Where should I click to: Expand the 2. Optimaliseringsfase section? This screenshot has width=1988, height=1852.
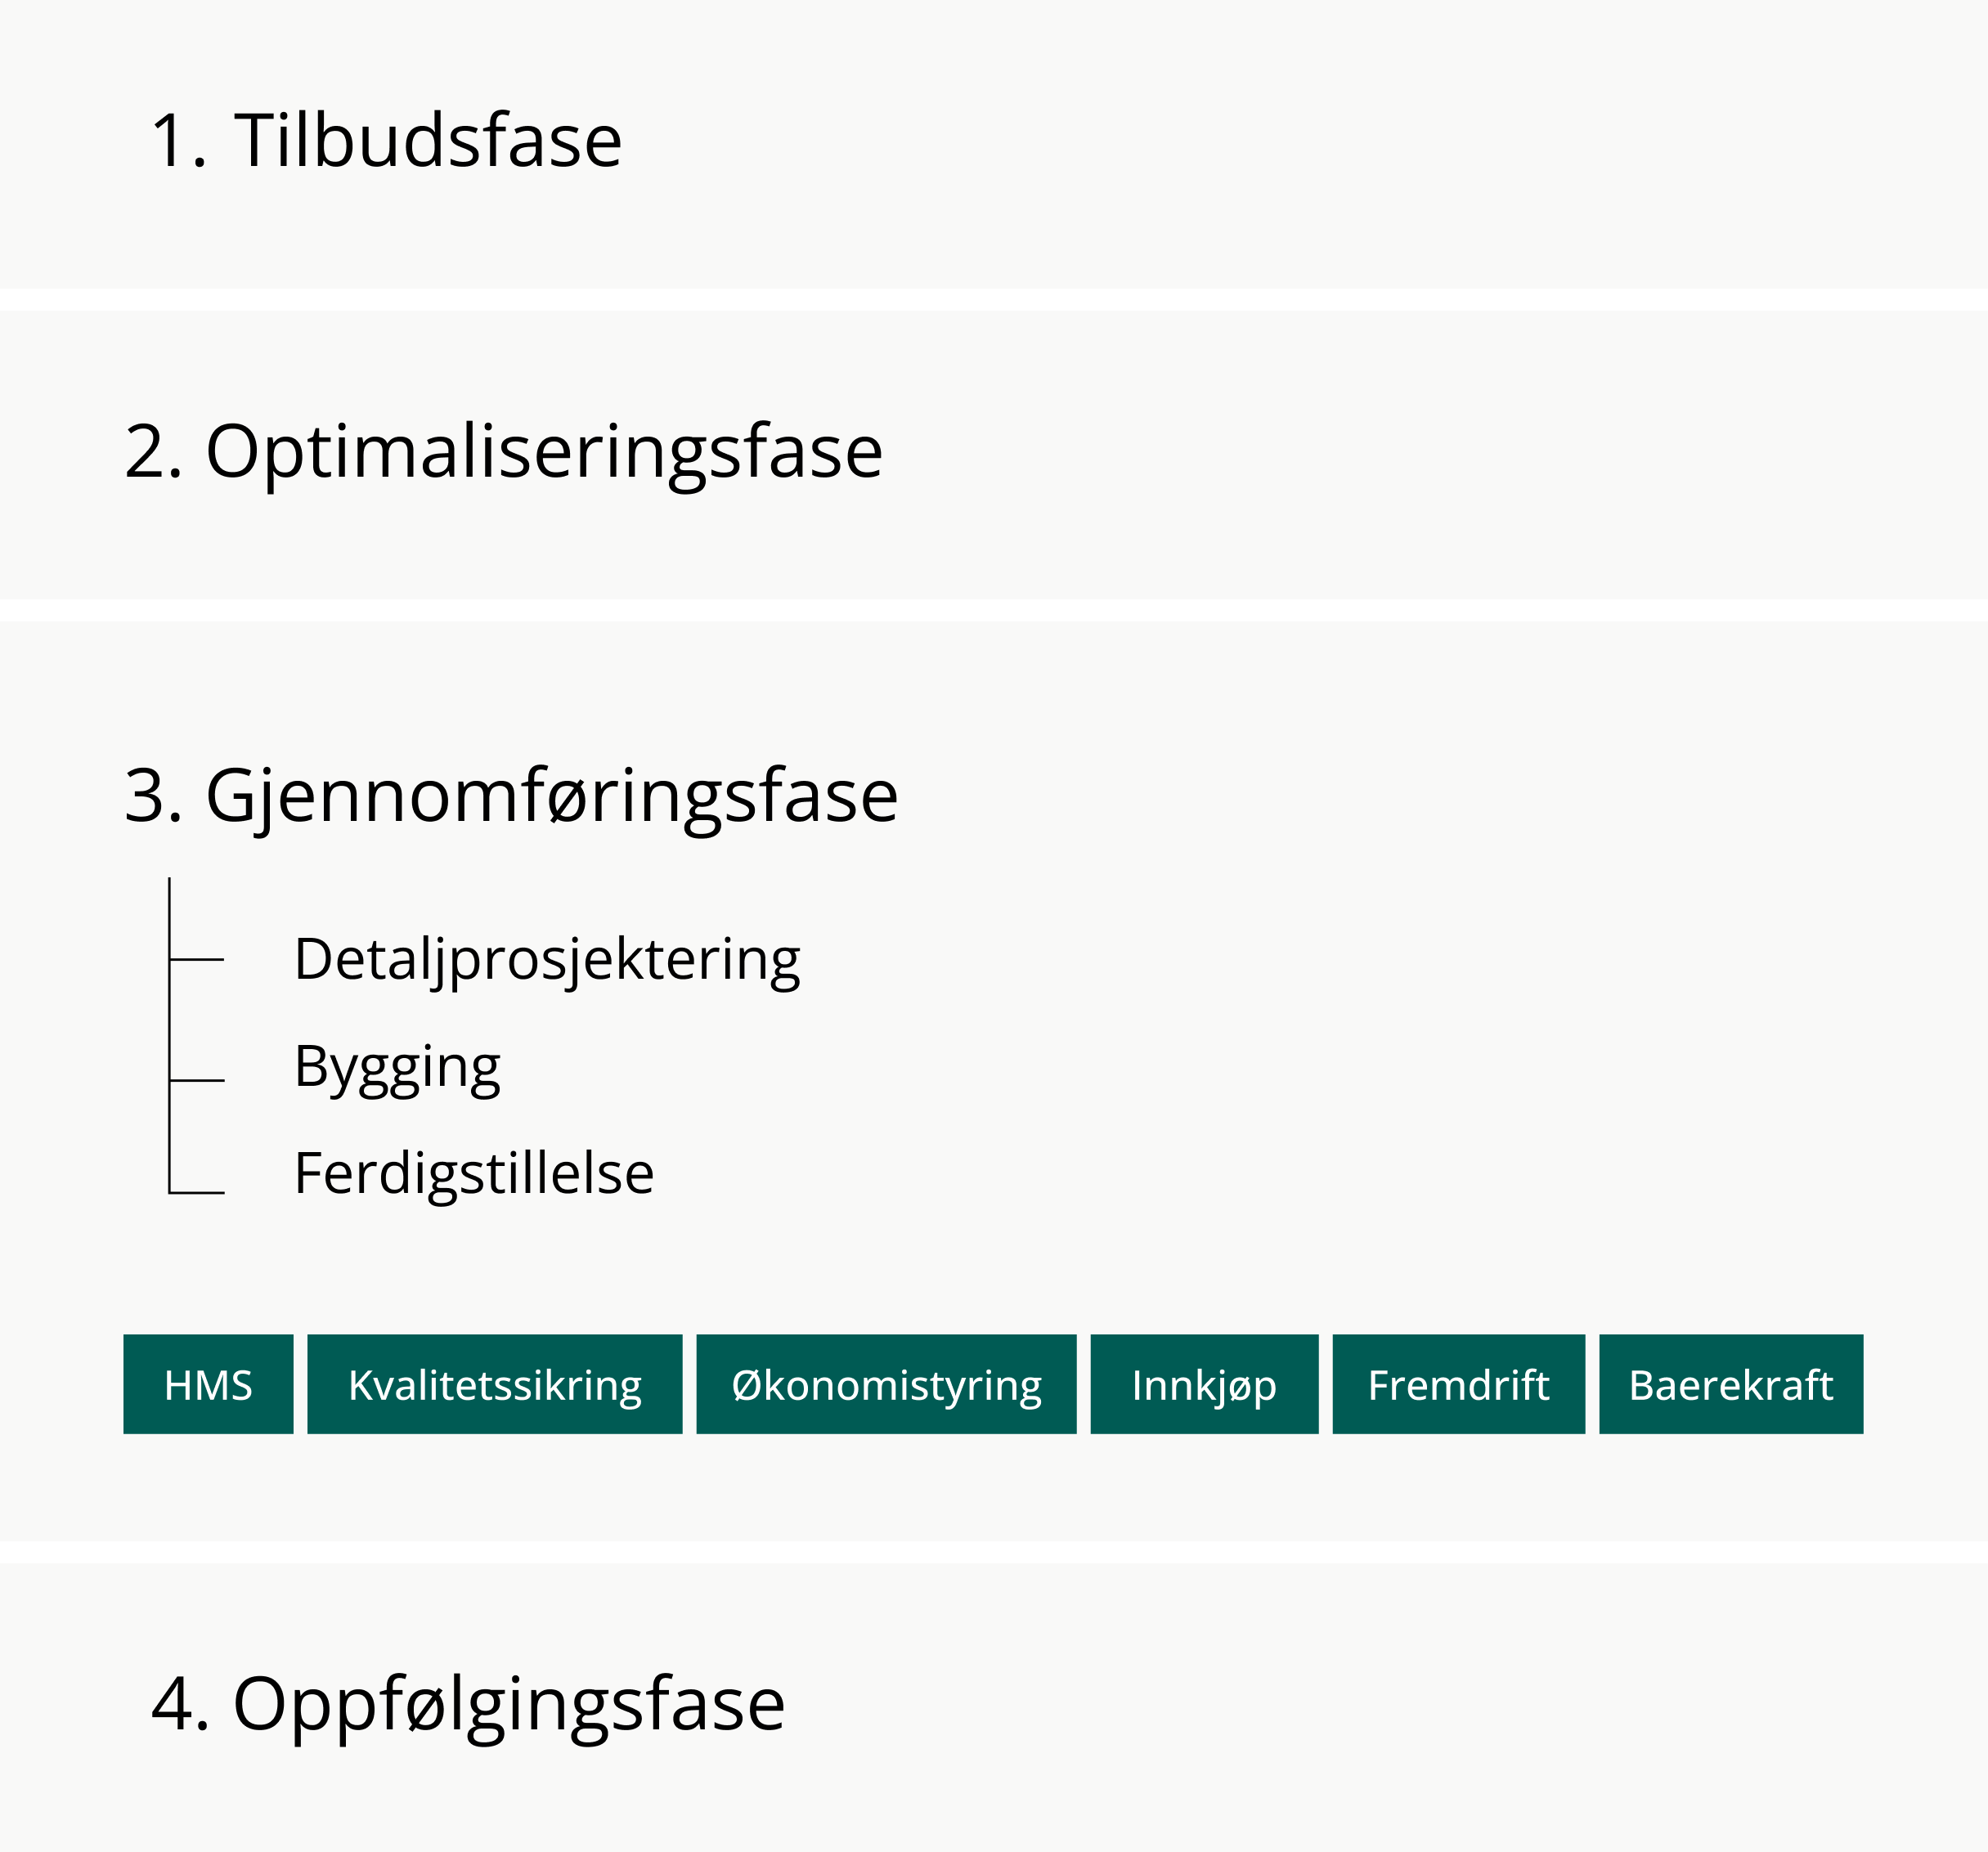(x=543, y=451)
